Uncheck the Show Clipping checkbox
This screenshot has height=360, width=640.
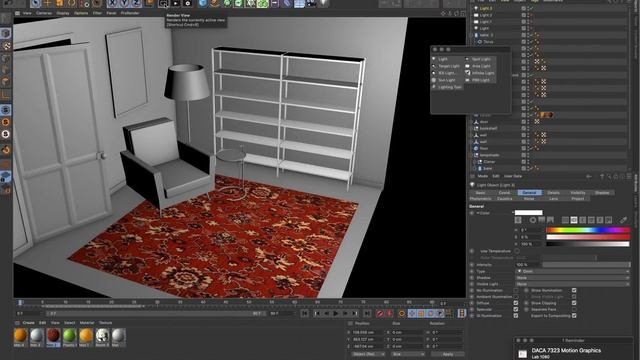574,303
